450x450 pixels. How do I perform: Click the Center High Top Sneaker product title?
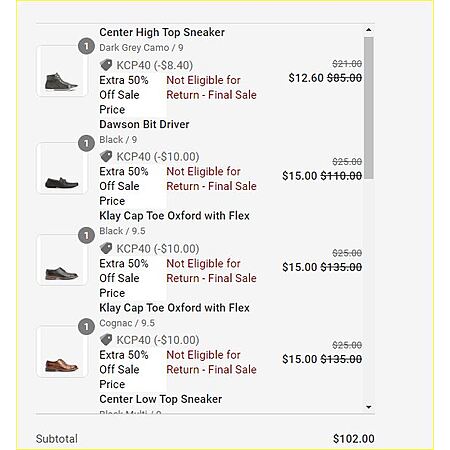[x=162, y=32]
